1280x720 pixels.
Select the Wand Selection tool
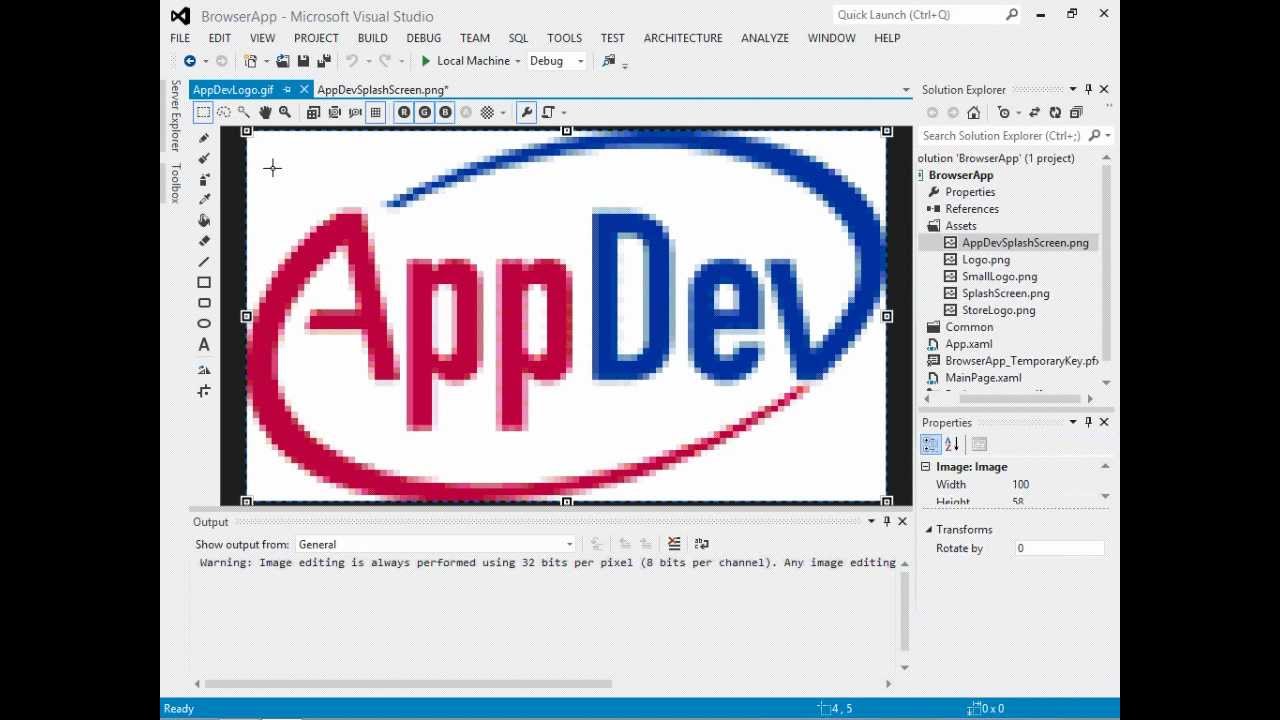[244, 112]
